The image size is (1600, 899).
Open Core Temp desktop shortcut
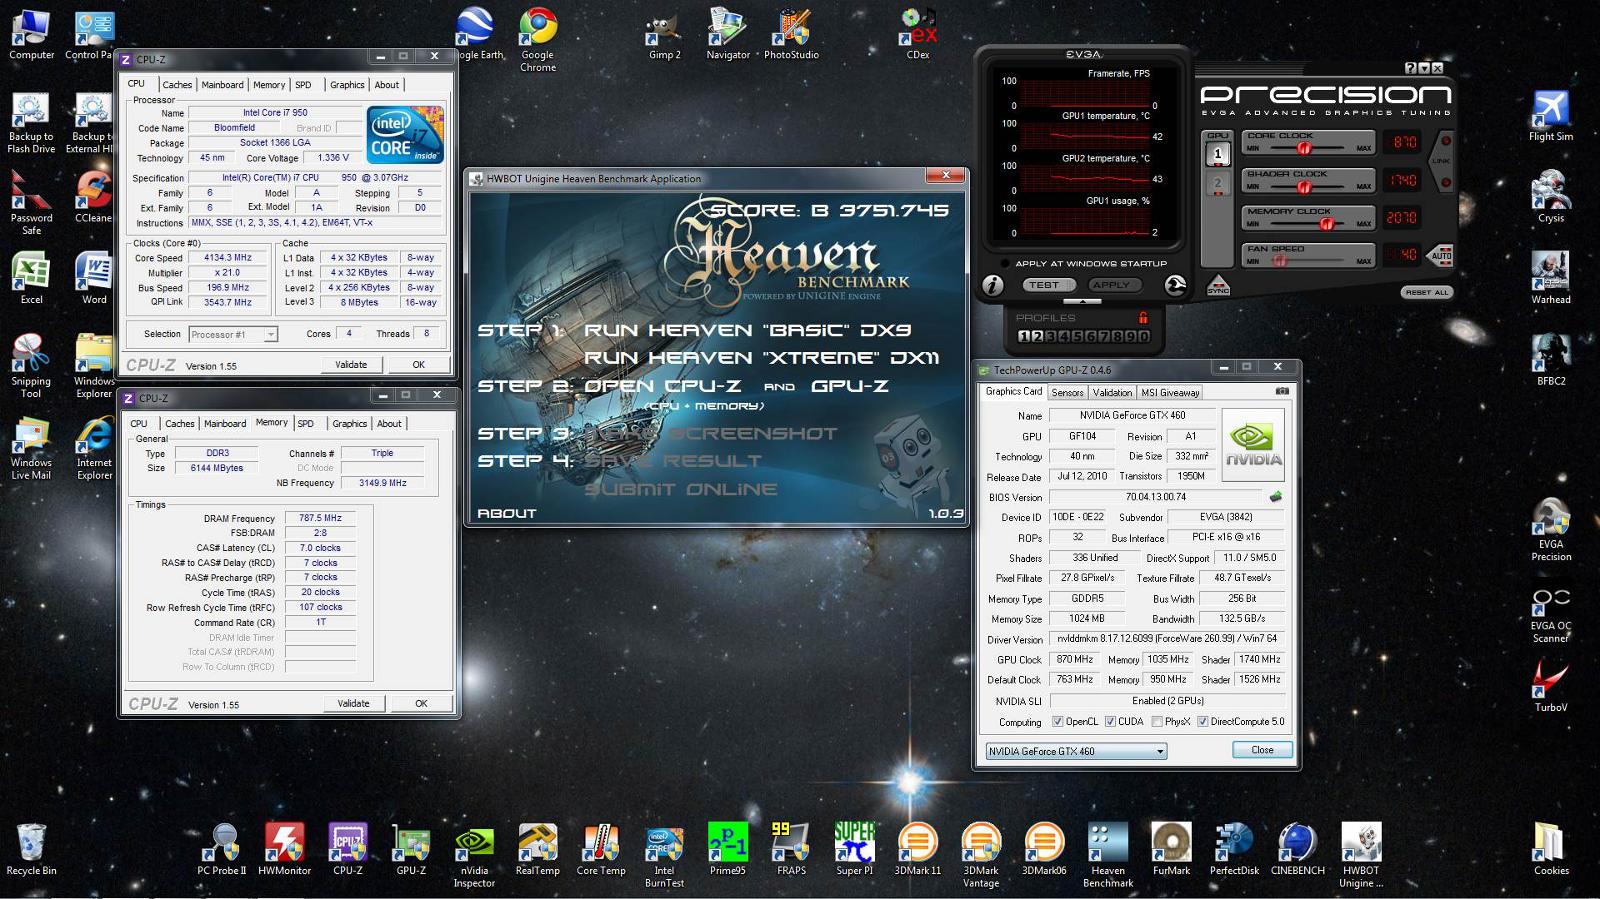[x=601, y=849]
